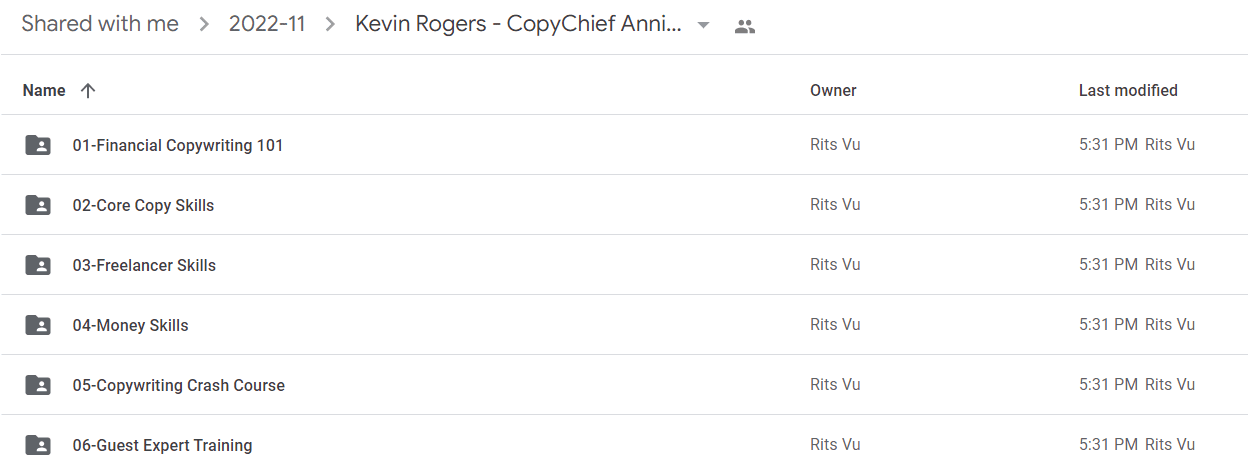Screen dimensions: 1248x467
Task: Select the 01-Financial Copywriting 101 folder name
Action: pos(178,145)
